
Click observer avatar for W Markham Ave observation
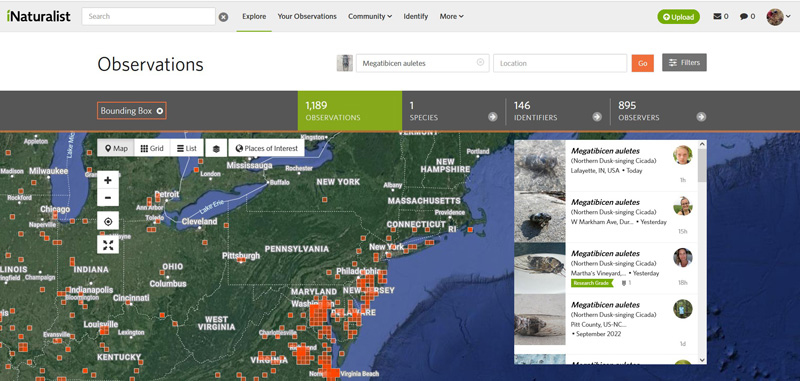[x=683, y=206]
